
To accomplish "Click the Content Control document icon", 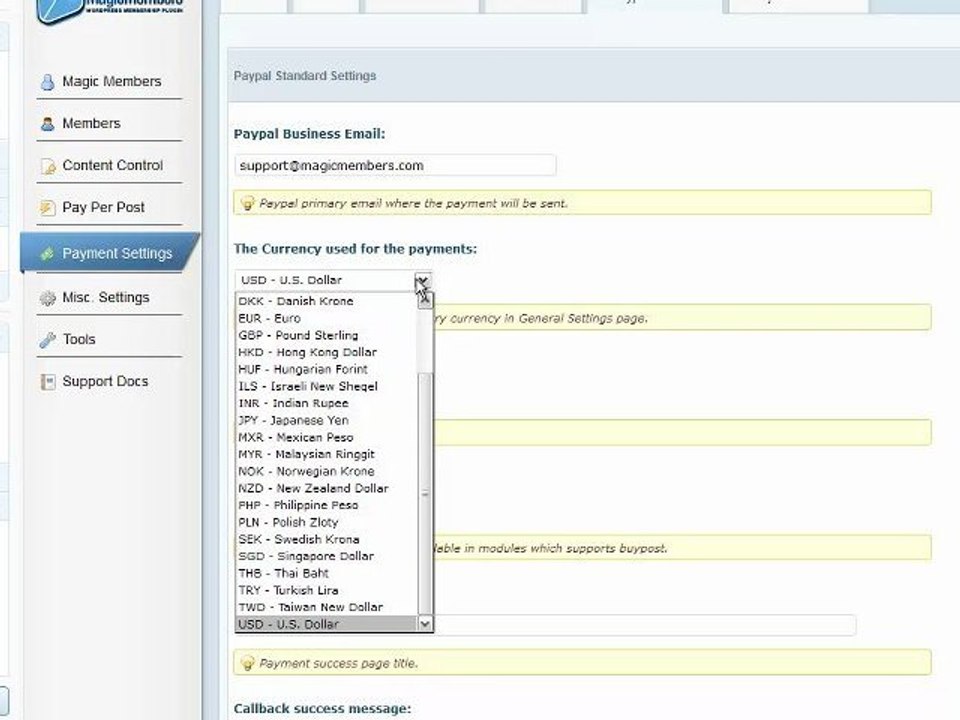I will [x=47, y=166].
